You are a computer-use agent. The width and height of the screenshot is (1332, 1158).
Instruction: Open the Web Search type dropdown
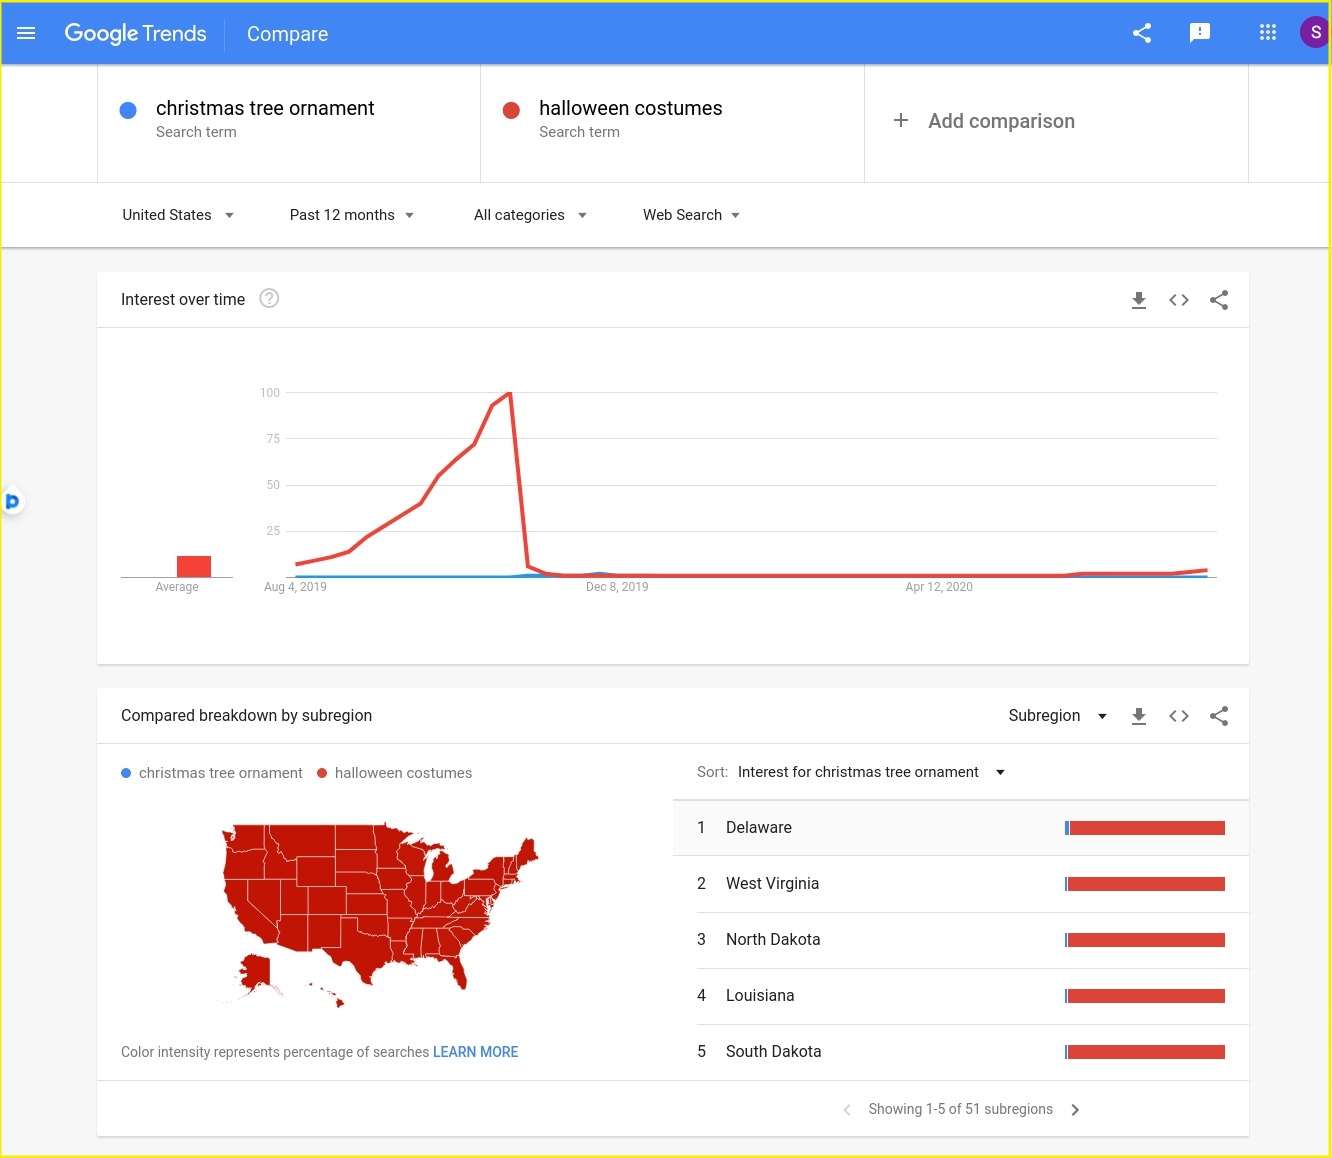point(692,215)
